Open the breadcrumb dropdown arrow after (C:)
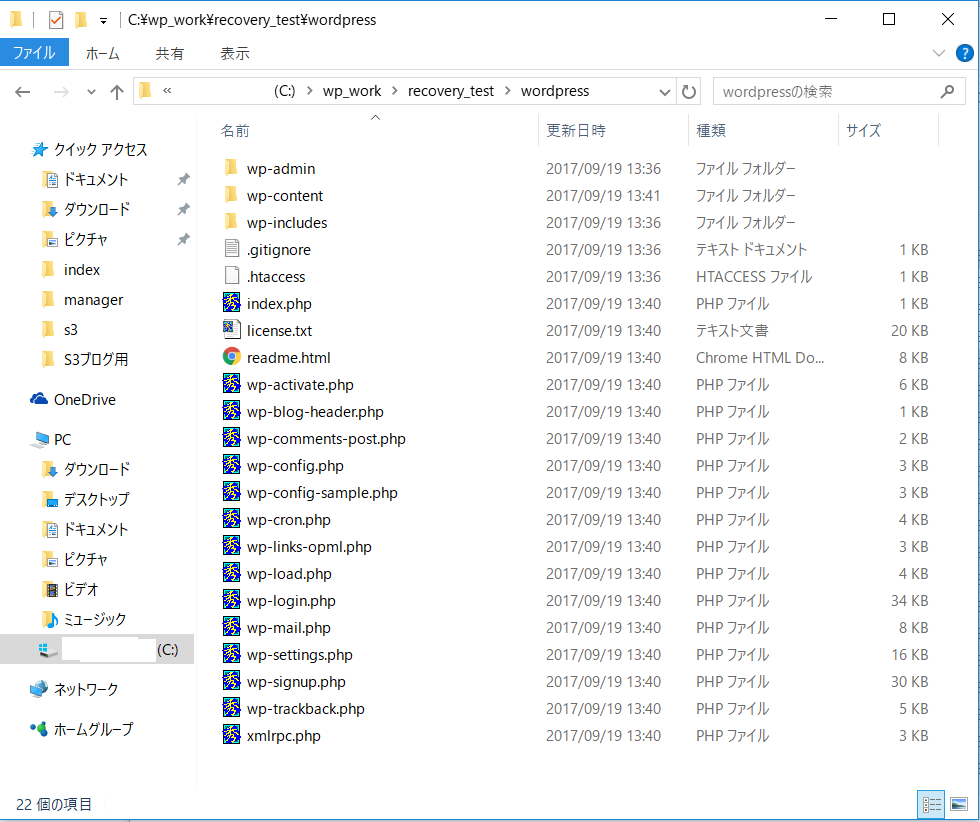This screenshot has height=822, width=980. tap(309, 91)
